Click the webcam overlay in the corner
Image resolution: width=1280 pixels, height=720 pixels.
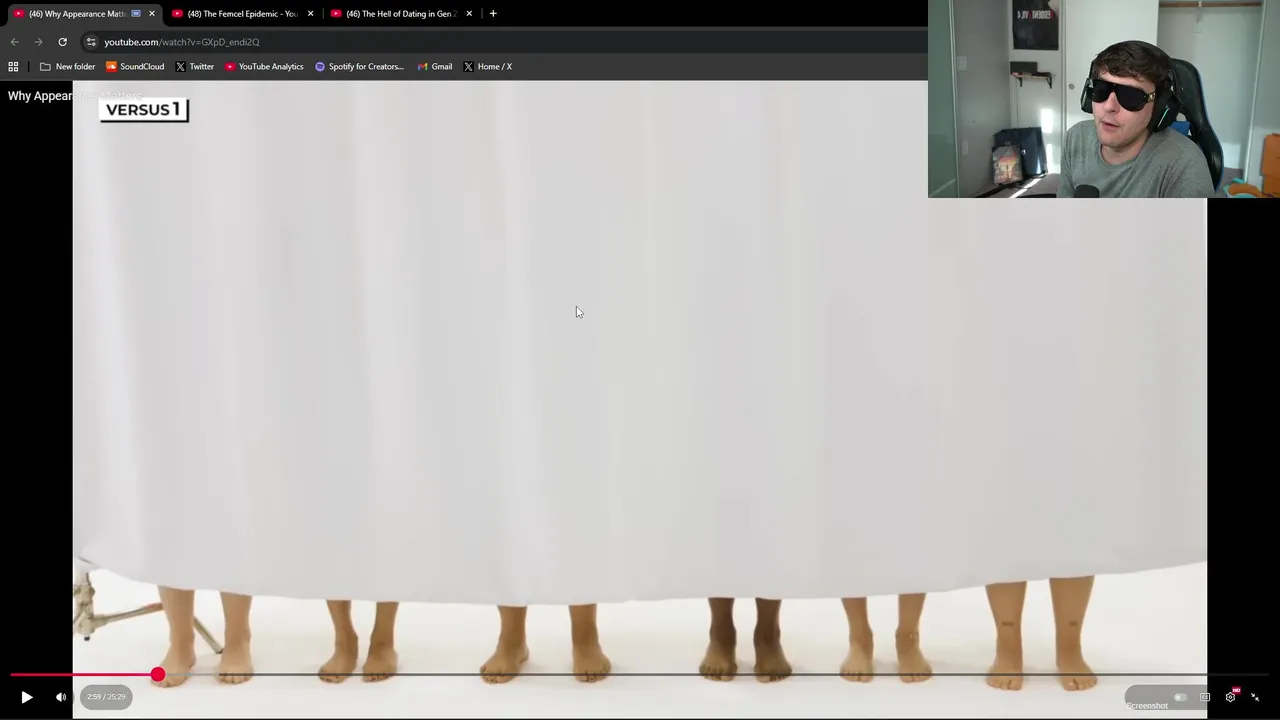pyautogui.click(x=1104, y=99)
